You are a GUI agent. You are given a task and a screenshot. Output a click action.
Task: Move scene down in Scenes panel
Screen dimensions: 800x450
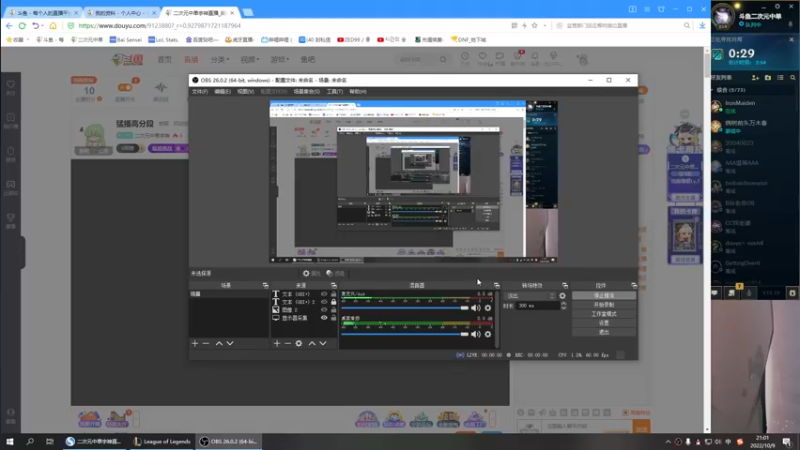click(x=230, y=343)
